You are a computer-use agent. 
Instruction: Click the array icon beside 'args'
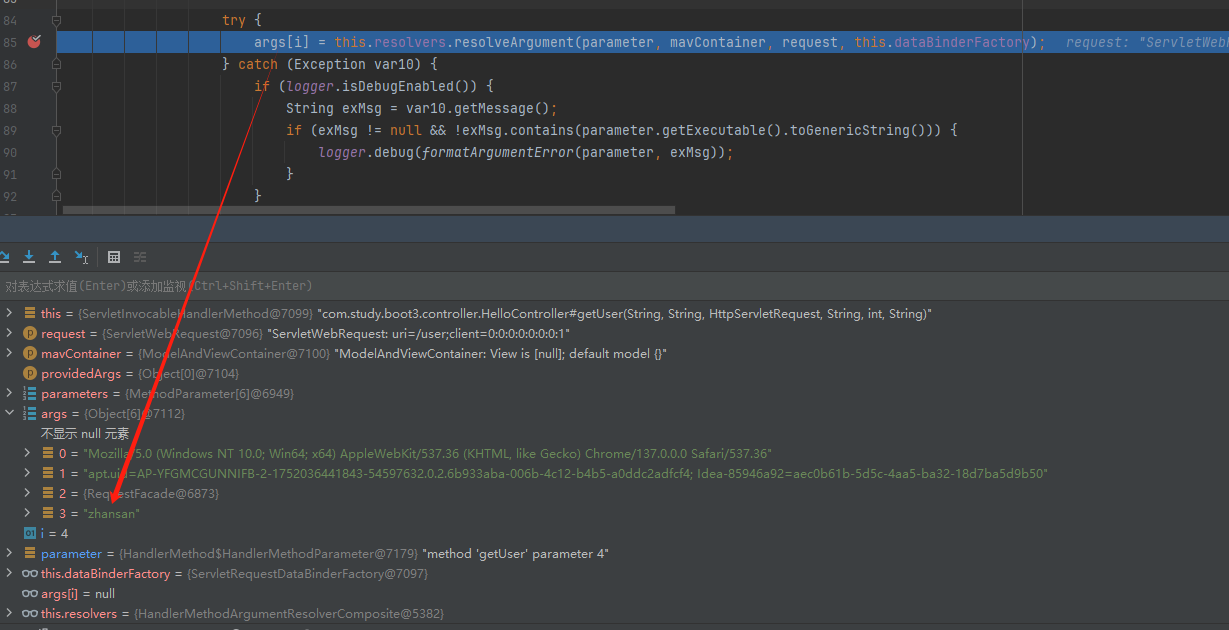[x=29, y=413]
